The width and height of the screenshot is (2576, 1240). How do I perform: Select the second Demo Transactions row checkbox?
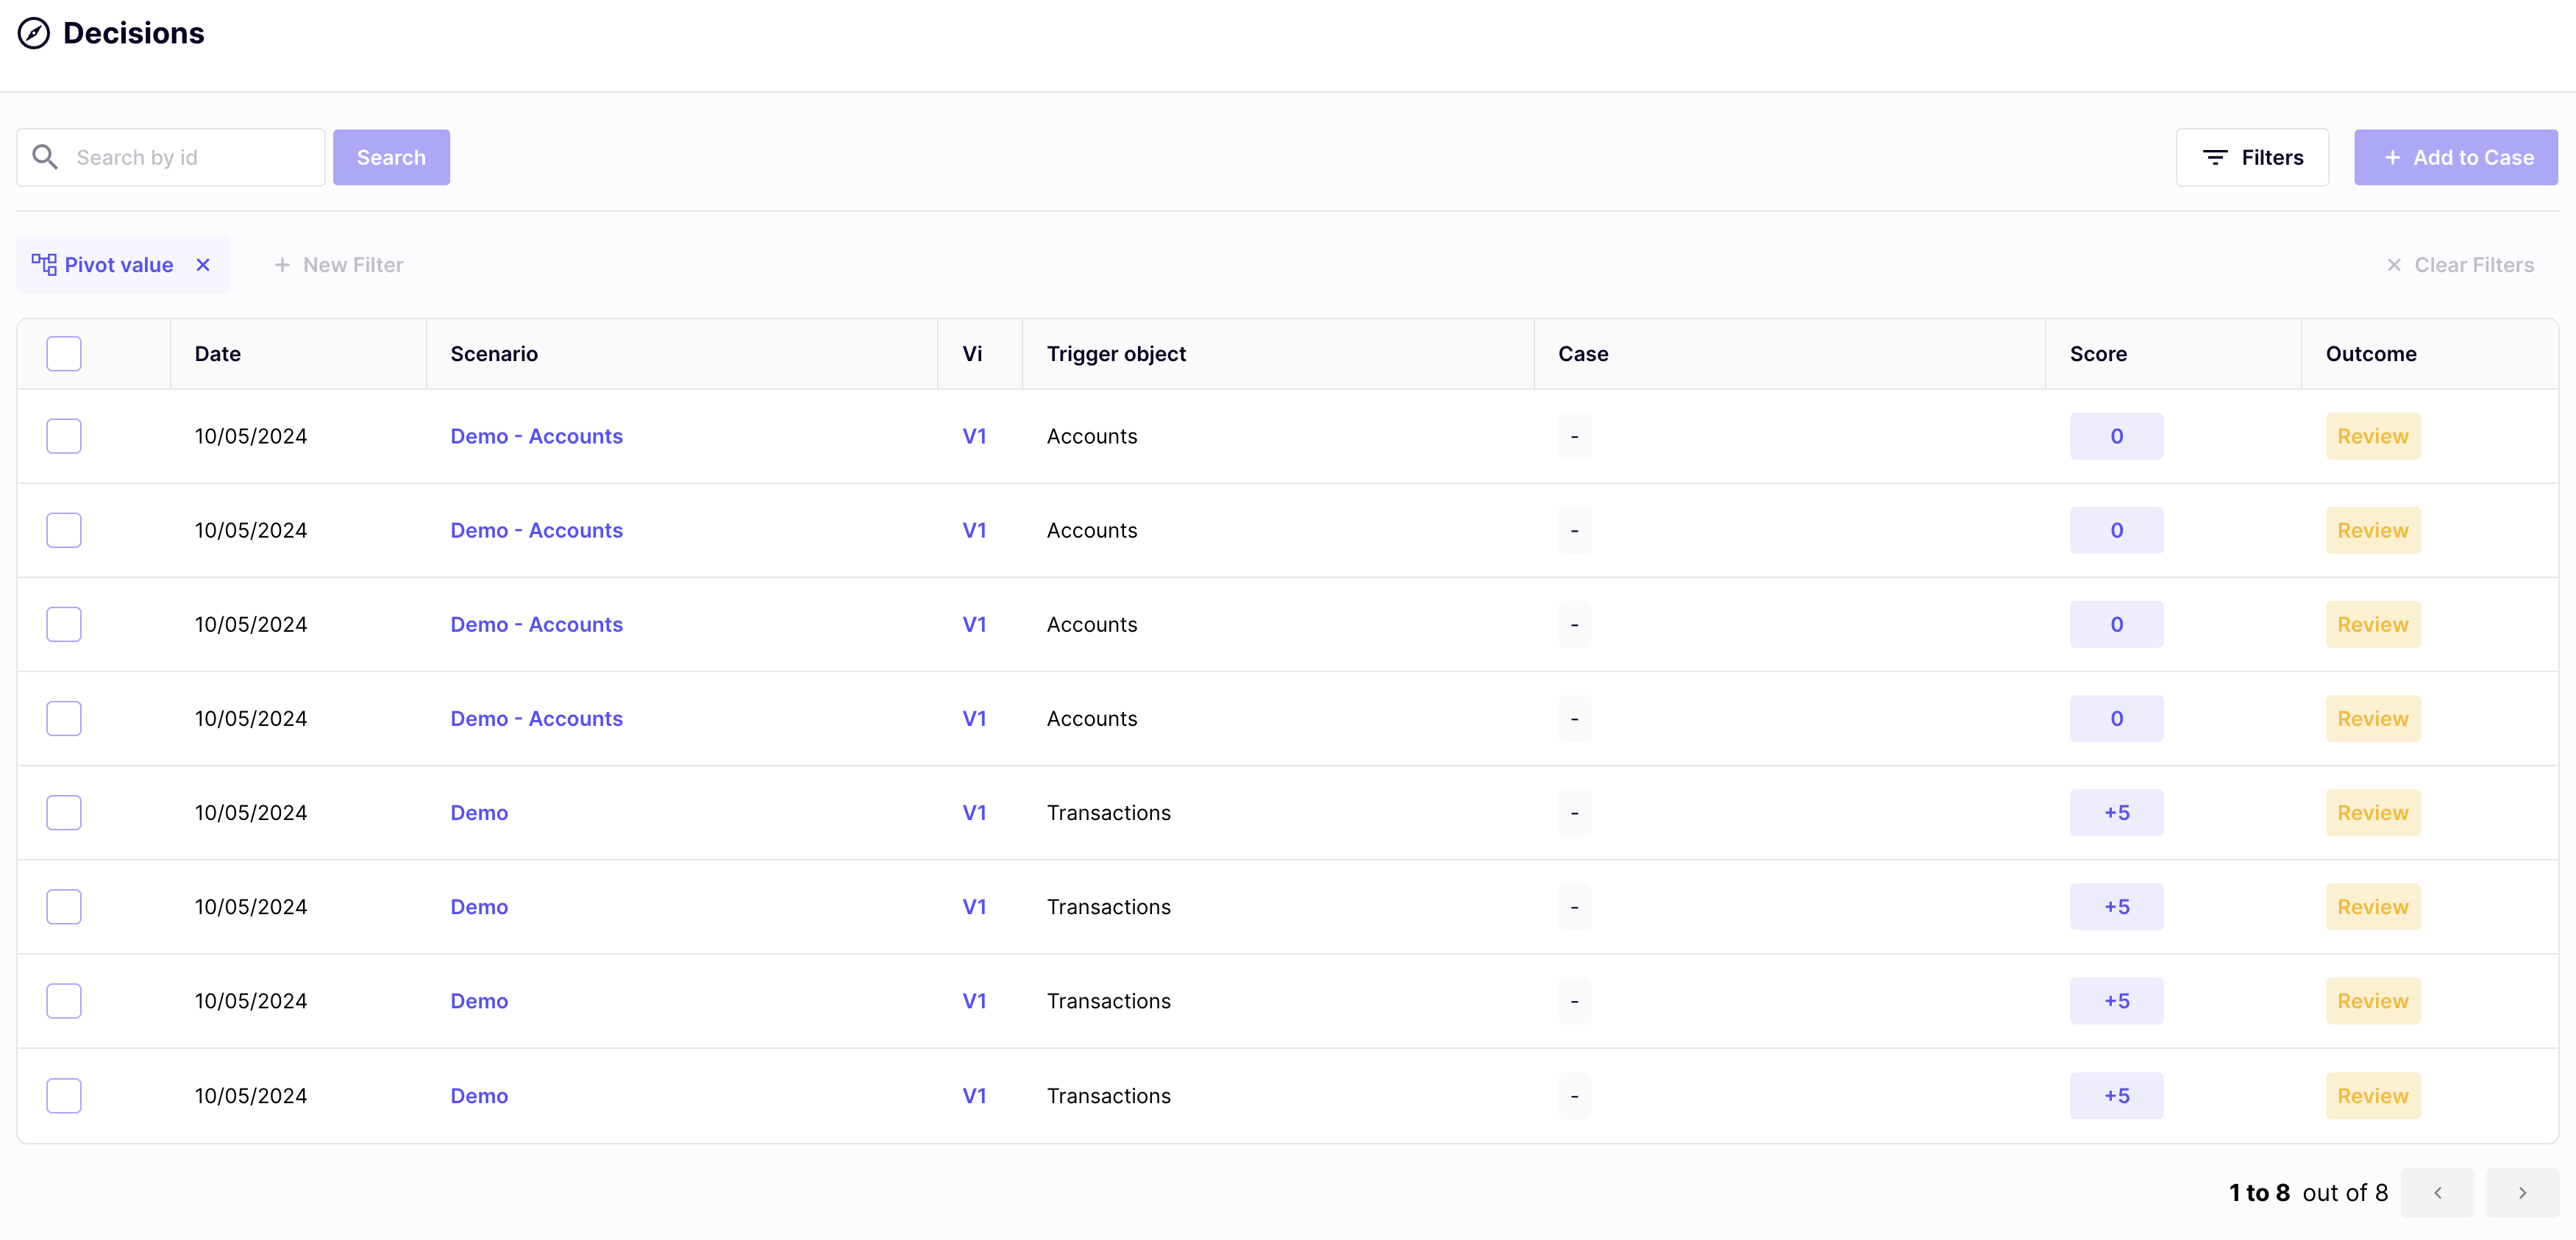(x=64, y=906)
